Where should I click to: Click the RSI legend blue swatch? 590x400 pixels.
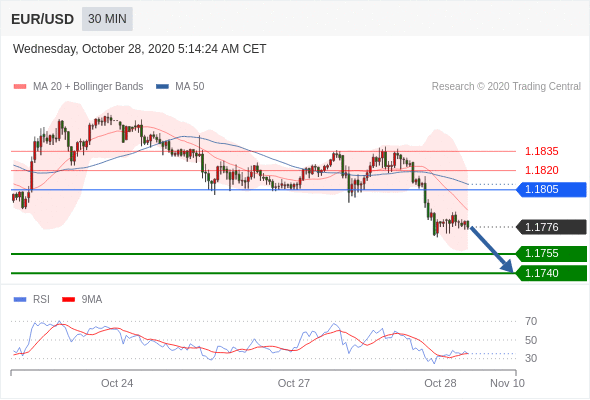click(x=20, y=300)
